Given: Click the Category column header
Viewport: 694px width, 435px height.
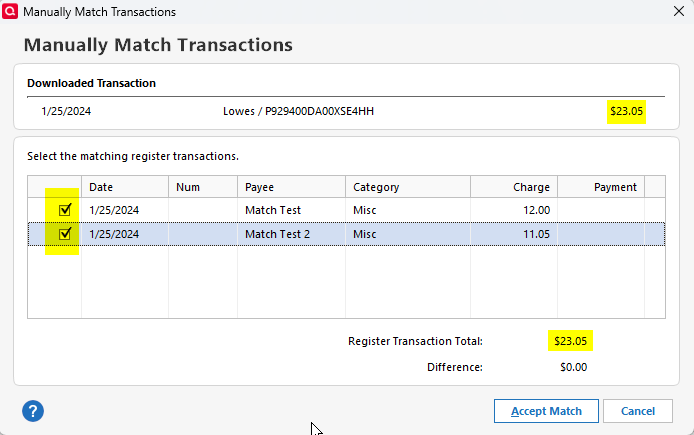Looking at the screenshot, I should click(x=407, y=187).
